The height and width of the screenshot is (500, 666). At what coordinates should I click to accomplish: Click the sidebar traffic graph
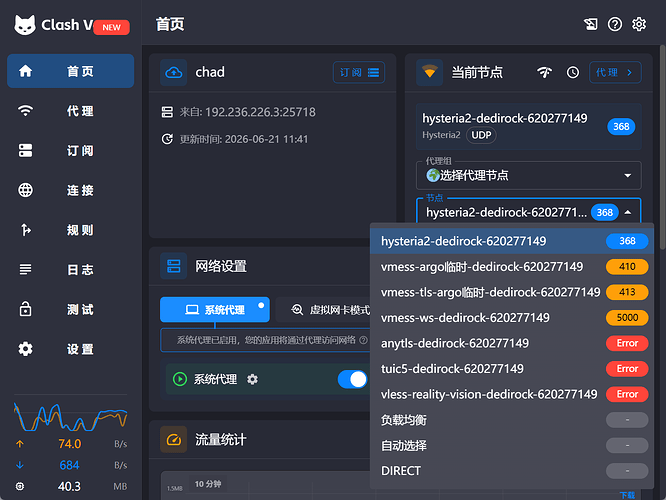(x=71, y=417)
